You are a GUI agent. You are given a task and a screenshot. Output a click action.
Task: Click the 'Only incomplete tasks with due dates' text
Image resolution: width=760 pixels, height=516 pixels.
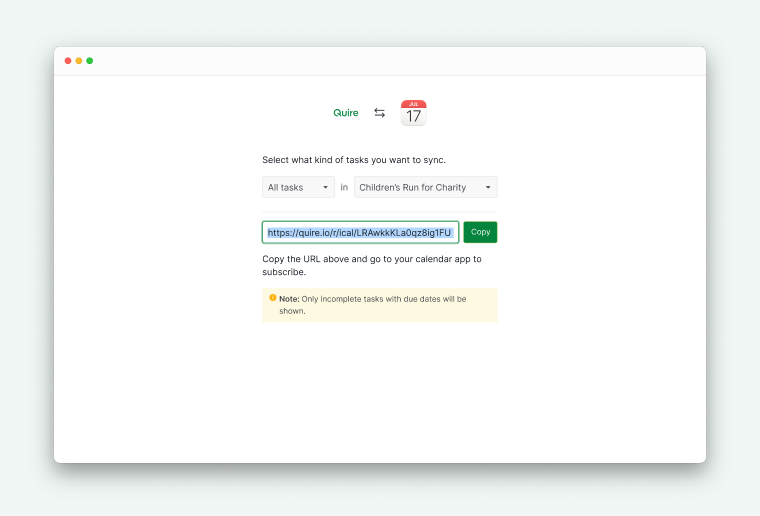pyautogui.click(x=360, y=299)
